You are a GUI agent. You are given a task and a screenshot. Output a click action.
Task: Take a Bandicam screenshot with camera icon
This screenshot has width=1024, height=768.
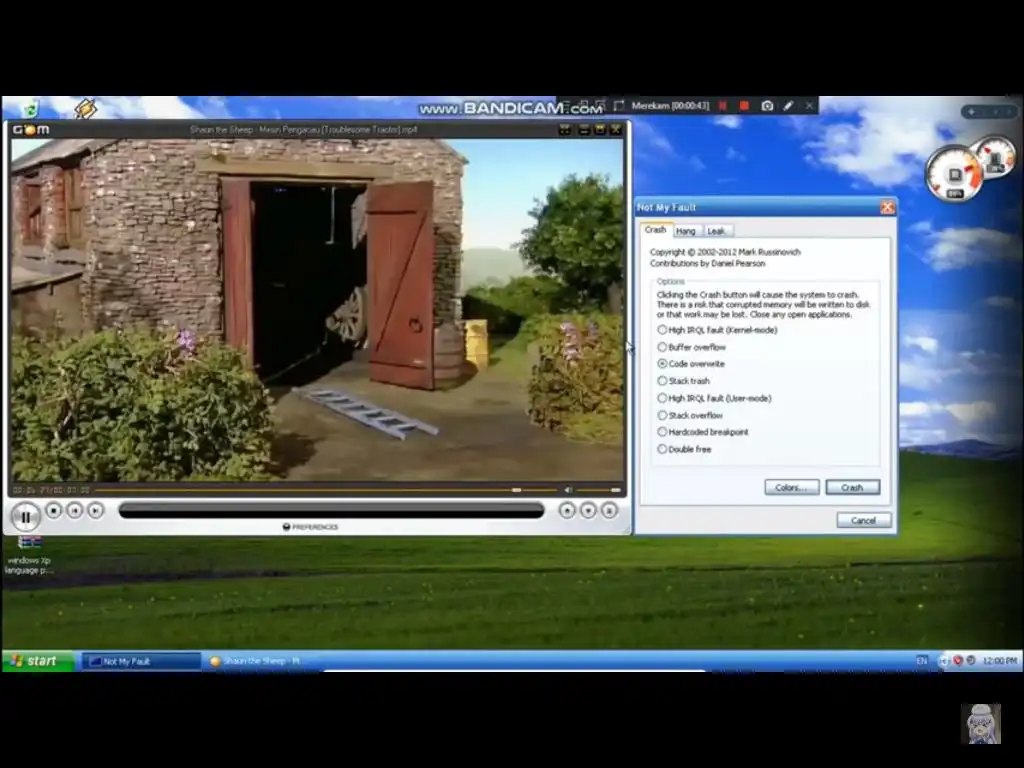(767, 105)
